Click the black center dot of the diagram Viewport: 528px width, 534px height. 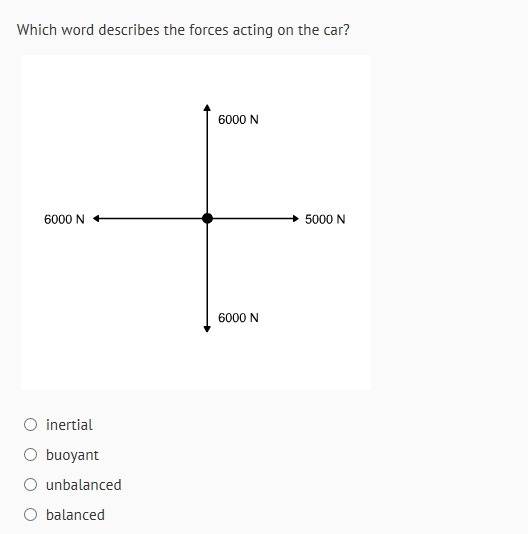(207, 218)
